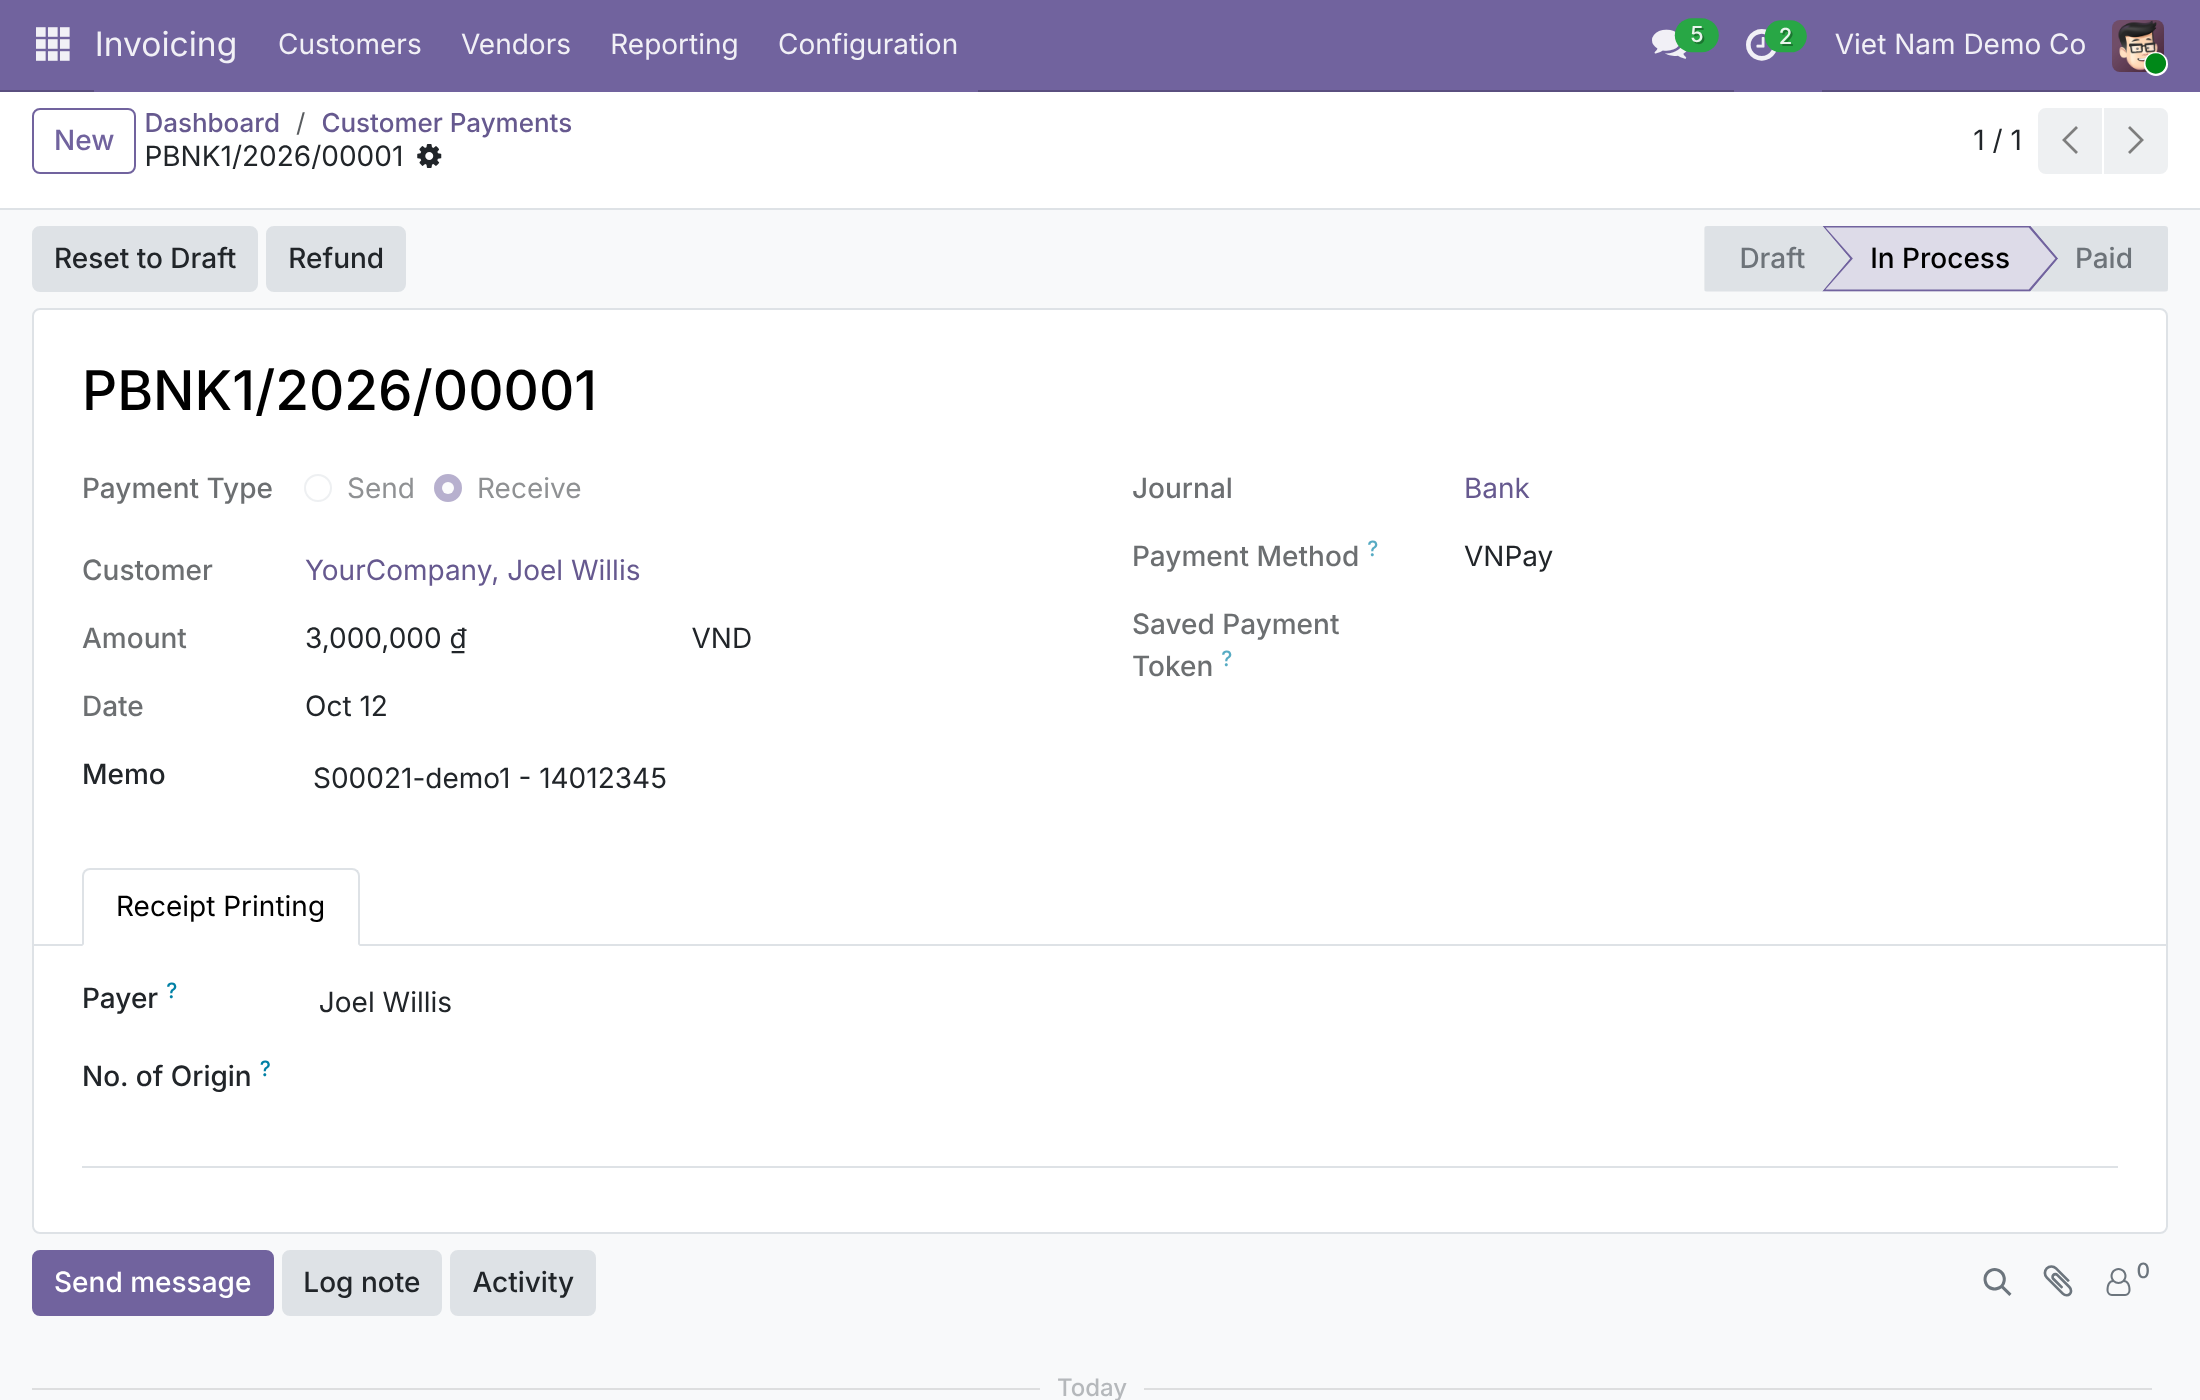
Task: Open the Vendors menu
Action: 516,44
